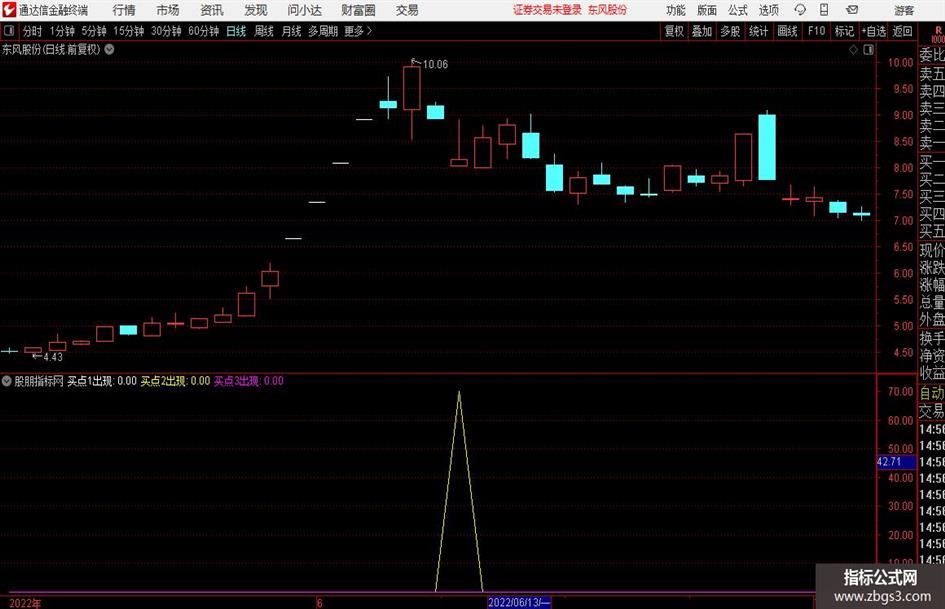Open the headset customer service icon
The image size is (945, 609).
pos(800,10)
